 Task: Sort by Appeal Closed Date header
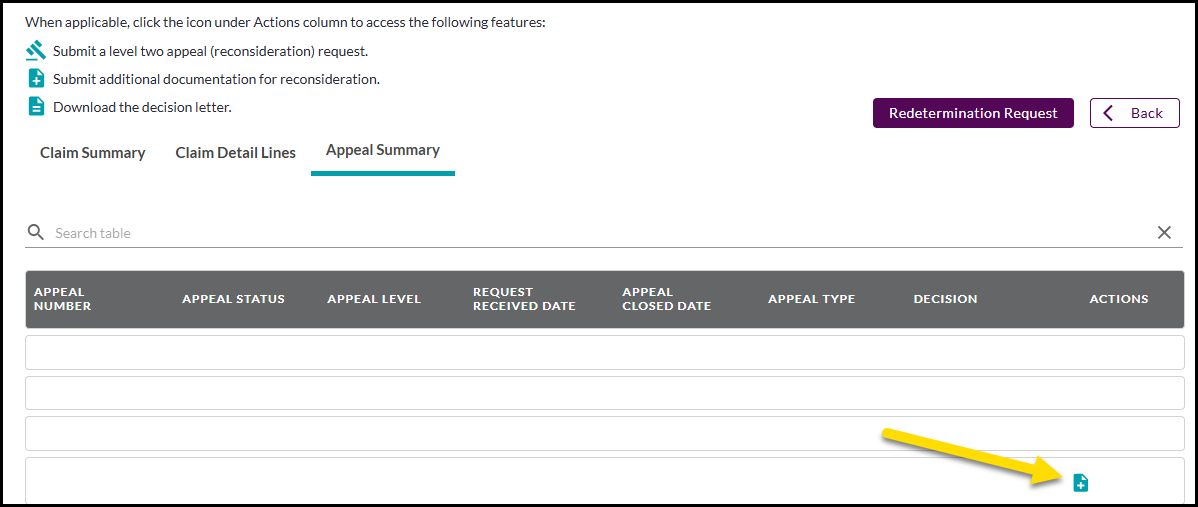(666, 299)
